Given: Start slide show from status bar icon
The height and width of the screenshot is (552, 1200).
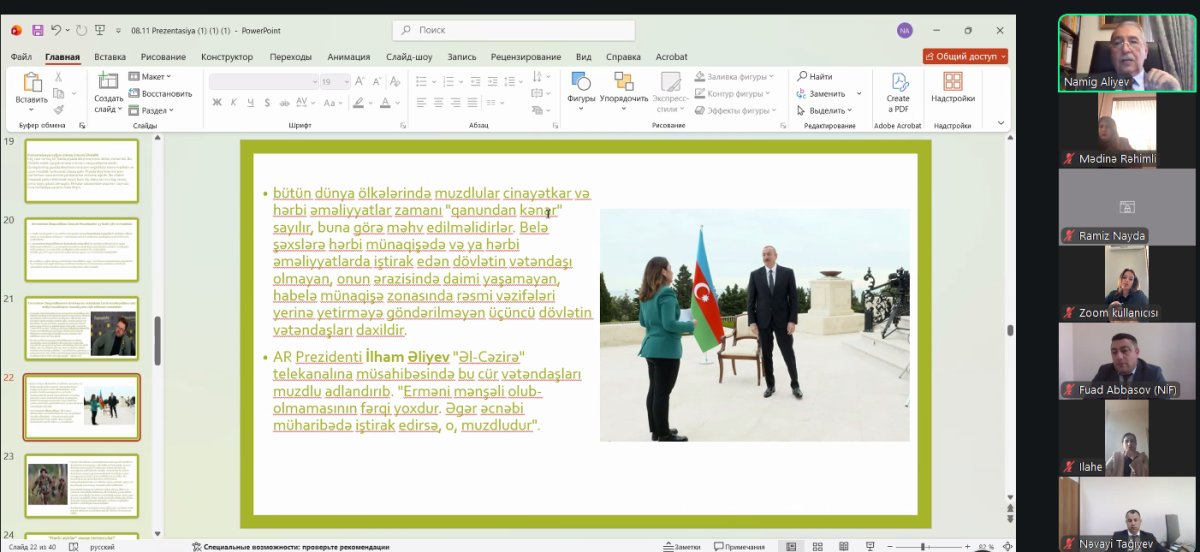Looking at the screenshot, I should pos(868,546).
